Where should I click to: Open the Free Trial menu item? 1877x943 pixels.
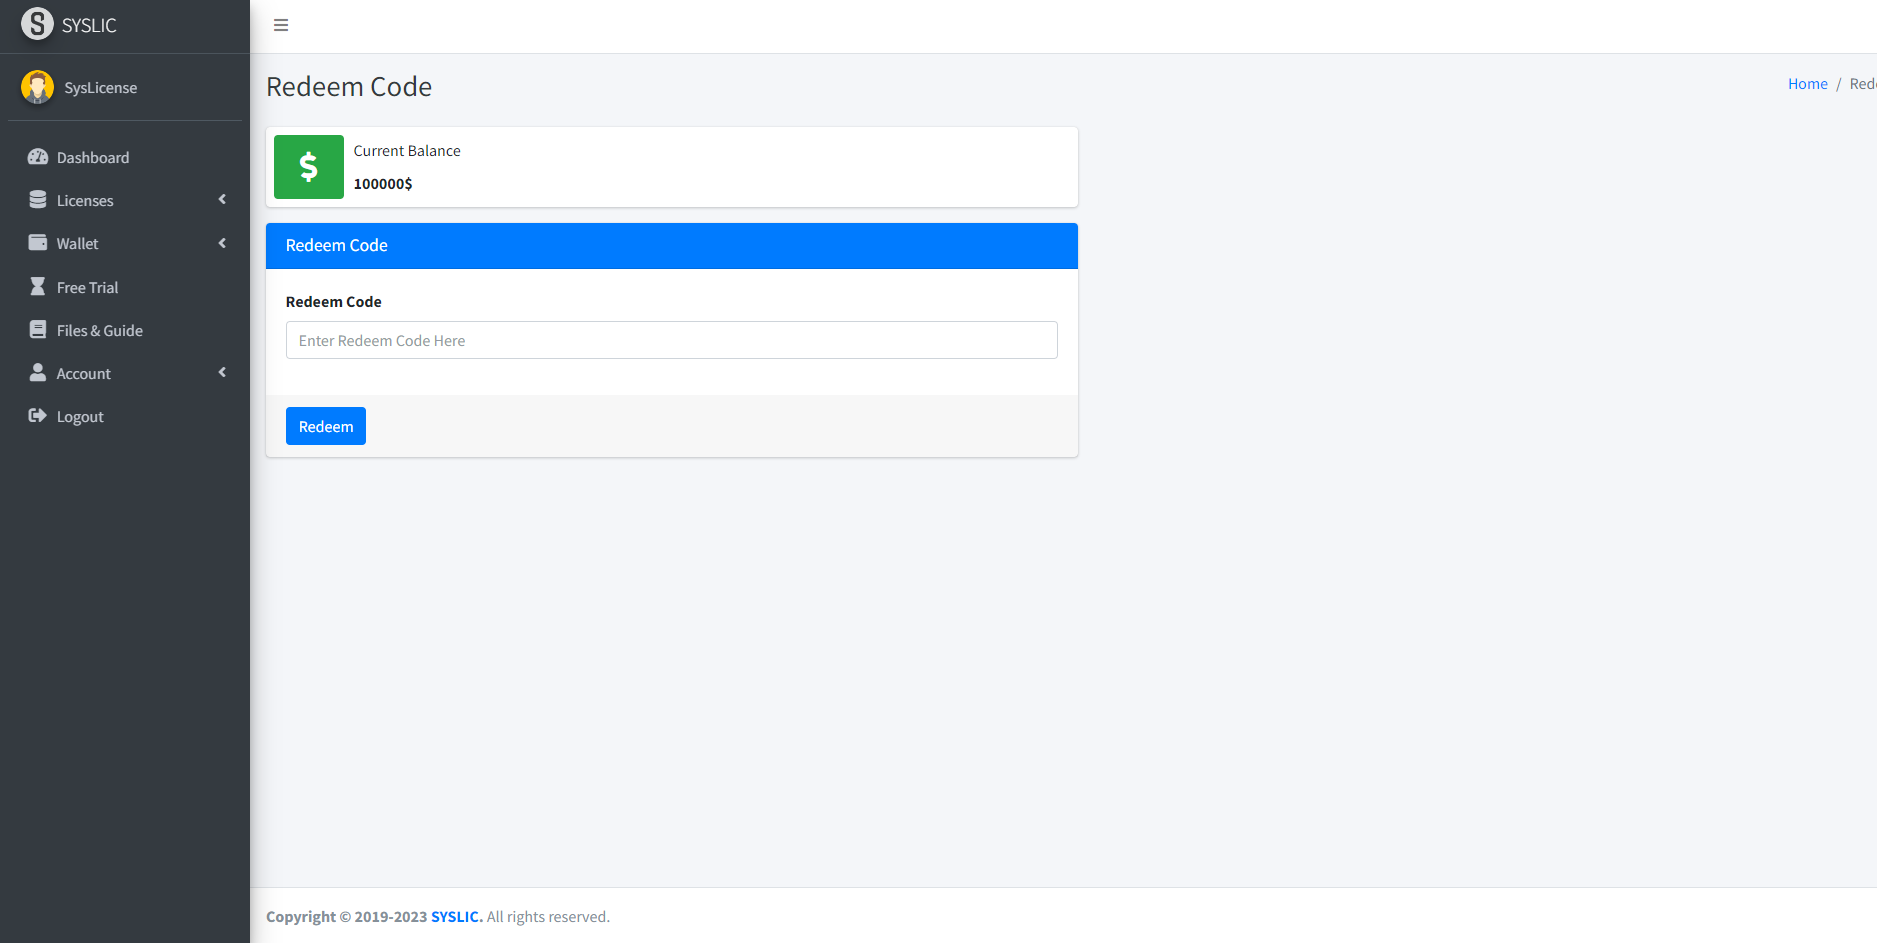pyautogui.click(x=88, y=288)
